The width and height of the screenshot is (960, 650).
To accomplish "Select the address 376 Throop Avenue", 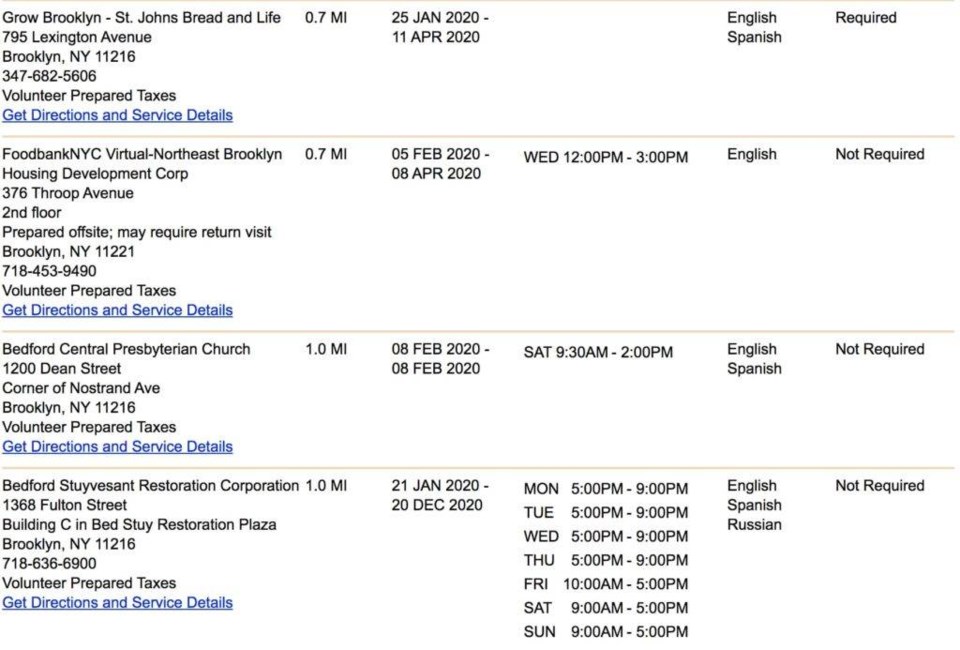I will click(68, 193).
